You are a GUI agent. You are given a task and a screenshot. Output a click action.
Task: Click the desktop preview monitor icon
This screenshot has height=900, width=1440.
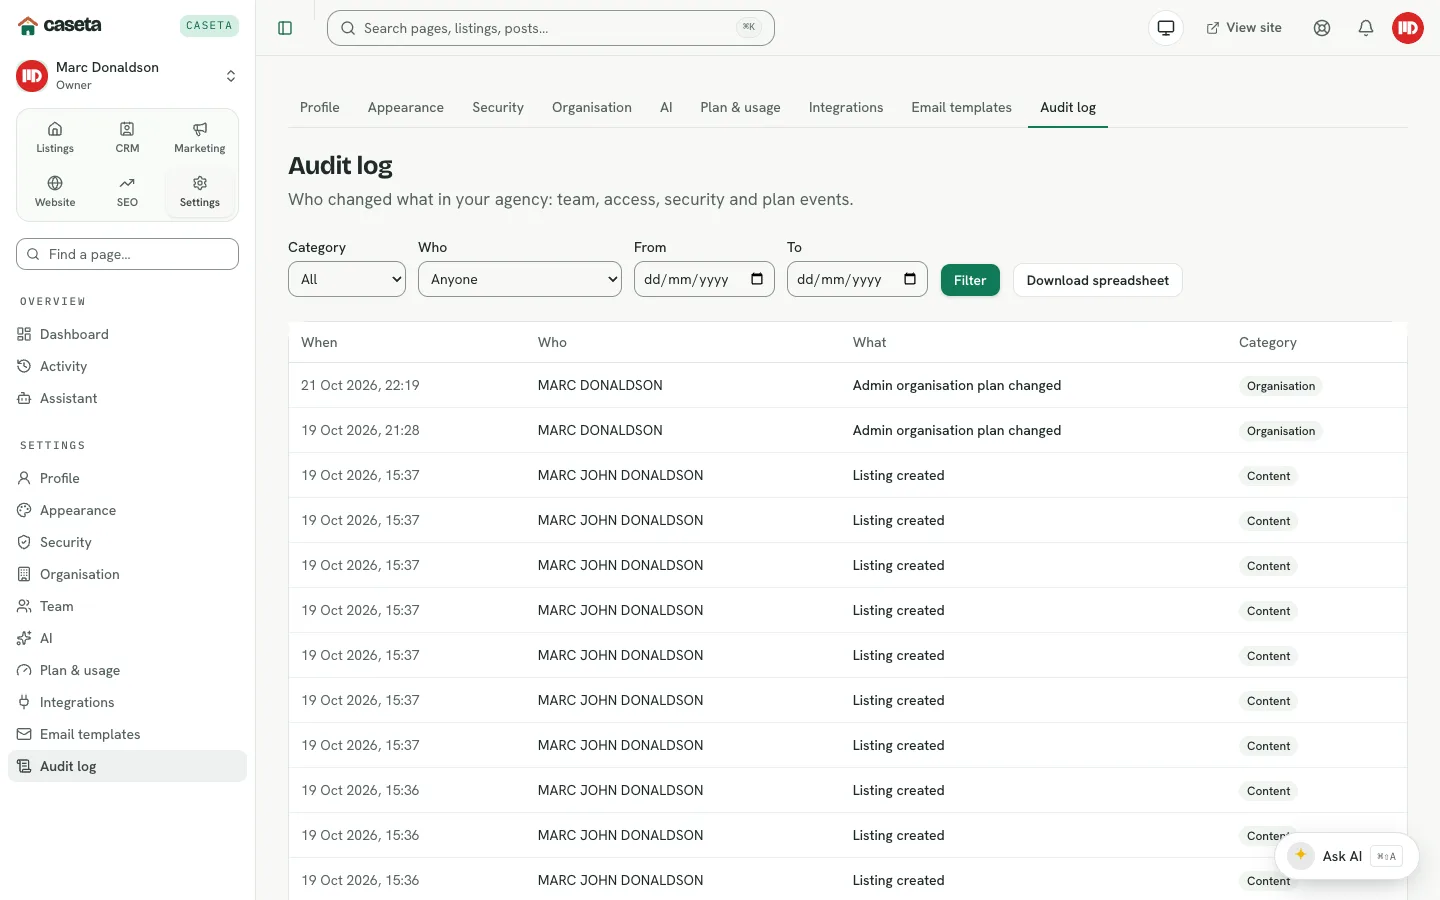1166,28
